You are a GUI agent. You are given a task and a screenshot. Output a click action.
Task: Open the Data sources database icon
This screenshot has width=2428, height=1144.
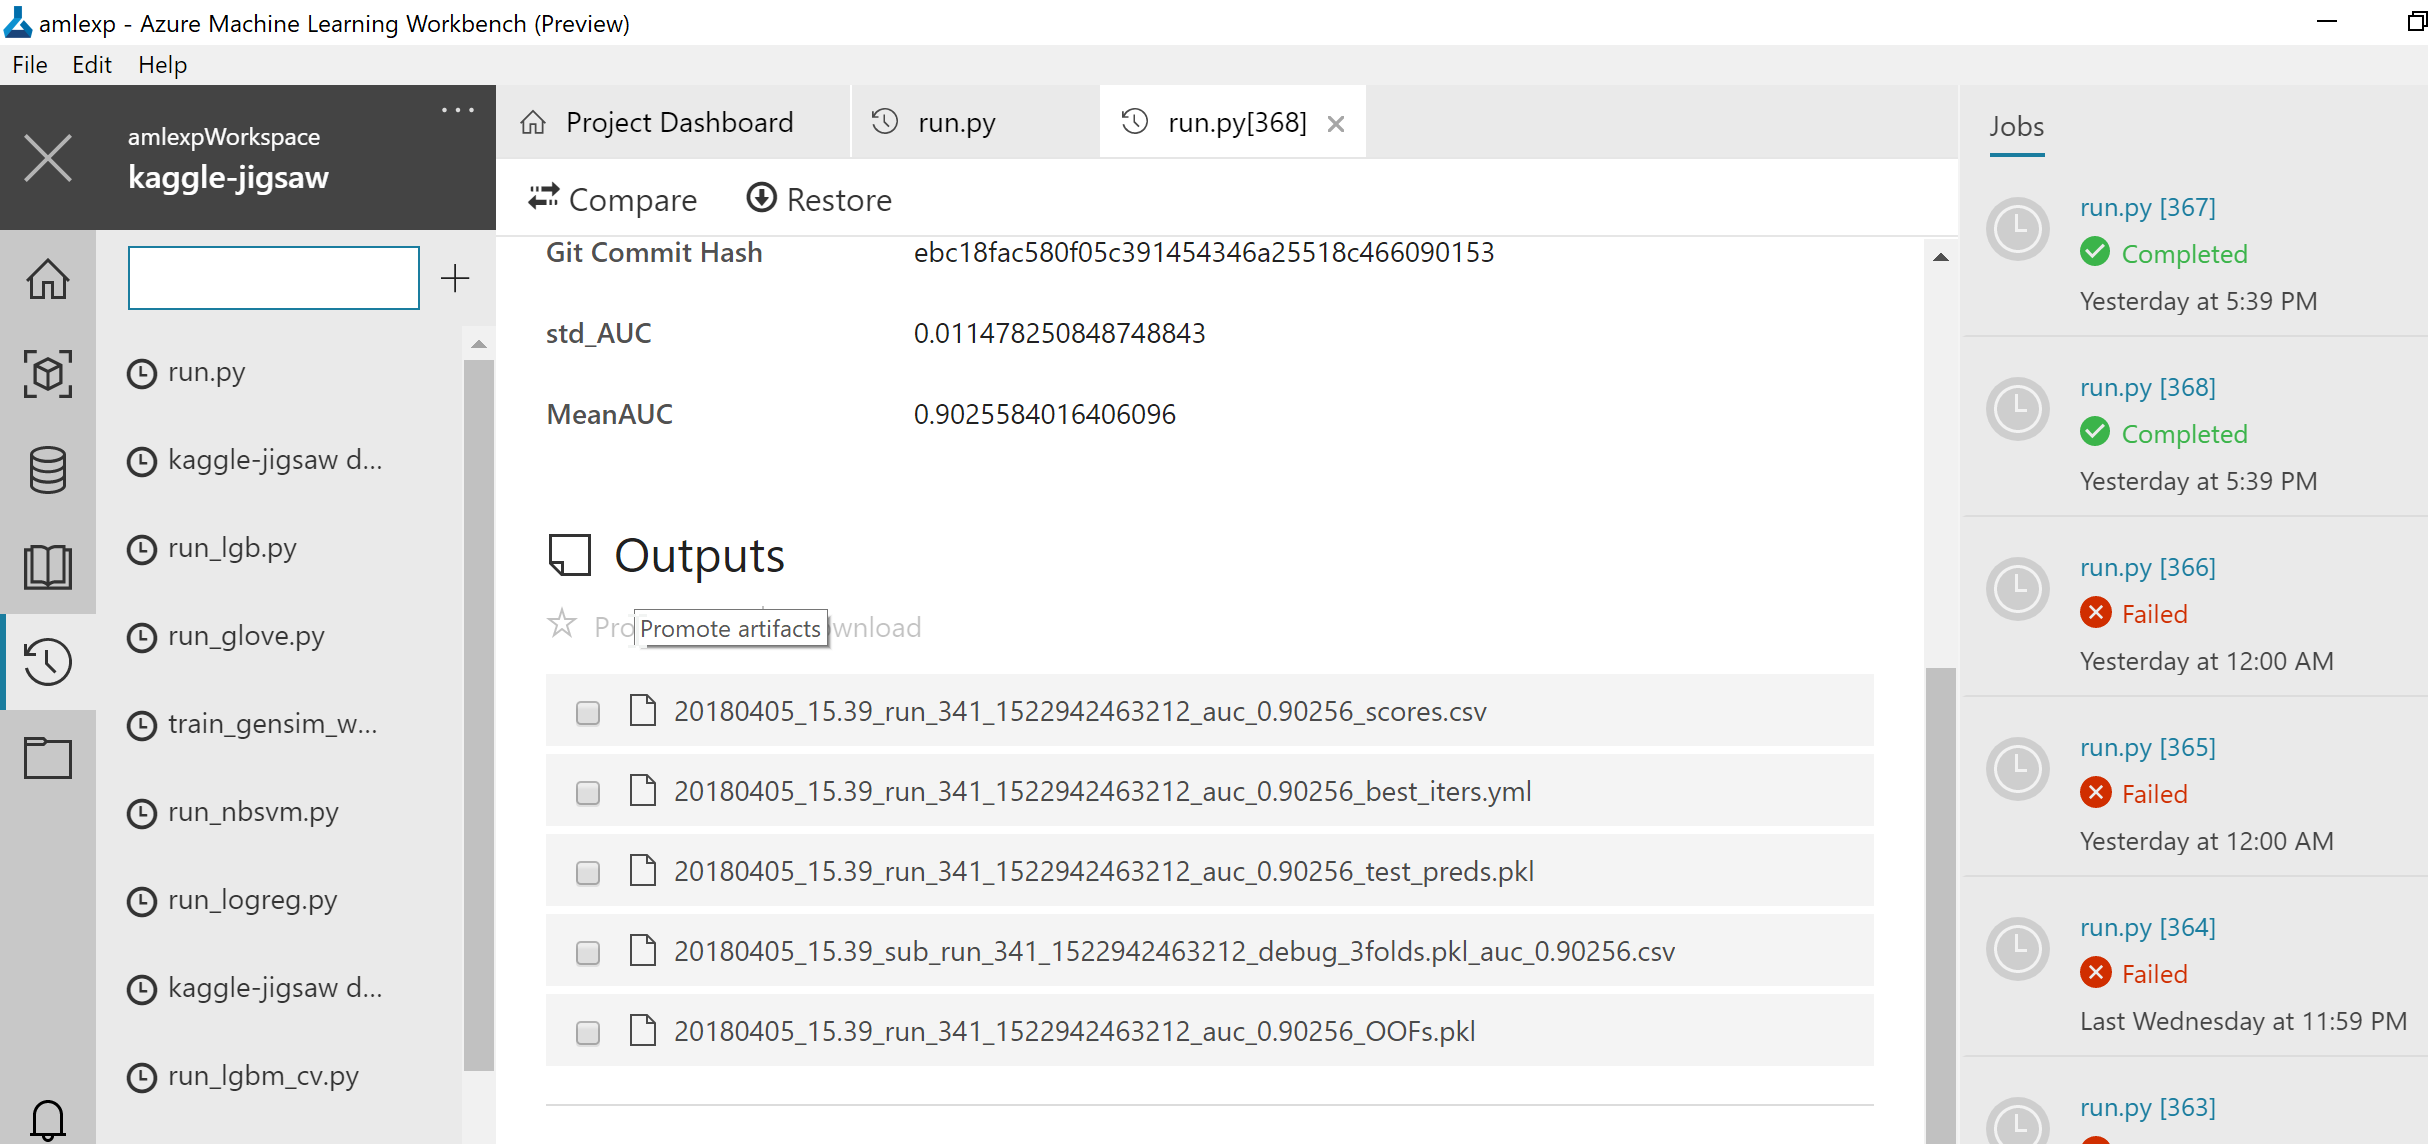click(47, 469)
